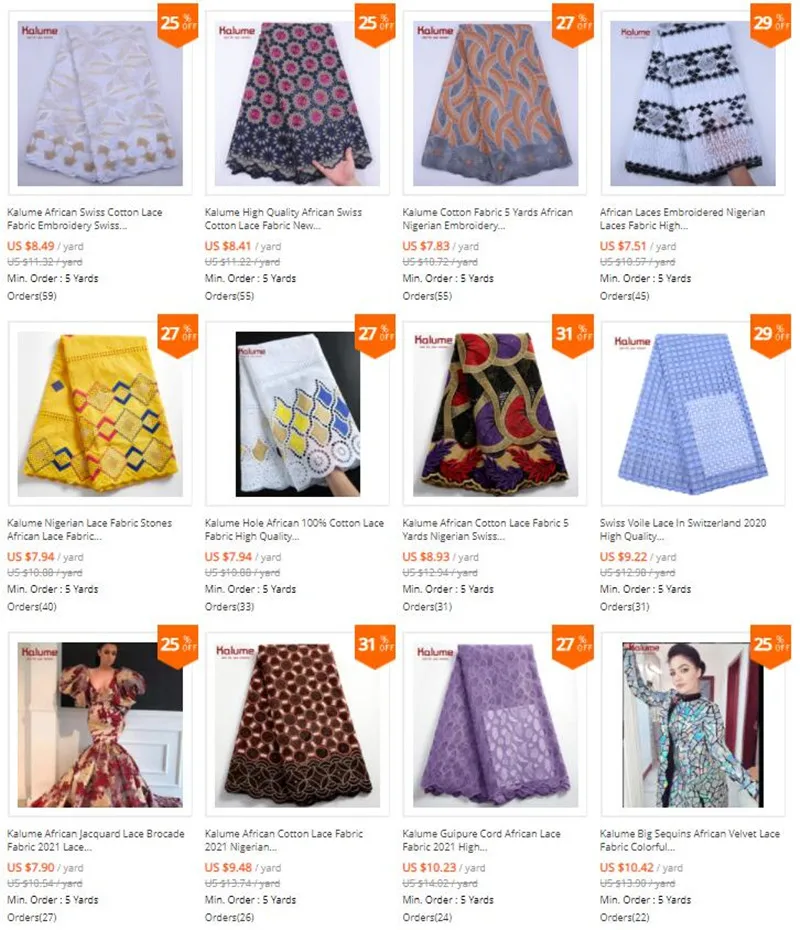Open the yellow diamond pattern lace image
This screenshot has height=930, width=800.
100,414
